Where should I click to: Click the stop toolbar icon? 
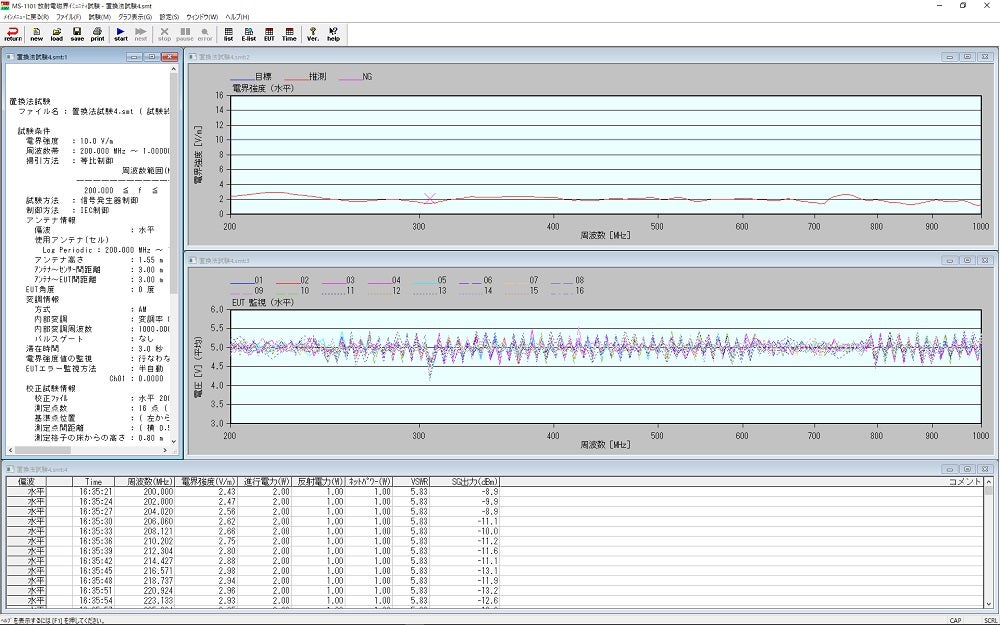165,34
